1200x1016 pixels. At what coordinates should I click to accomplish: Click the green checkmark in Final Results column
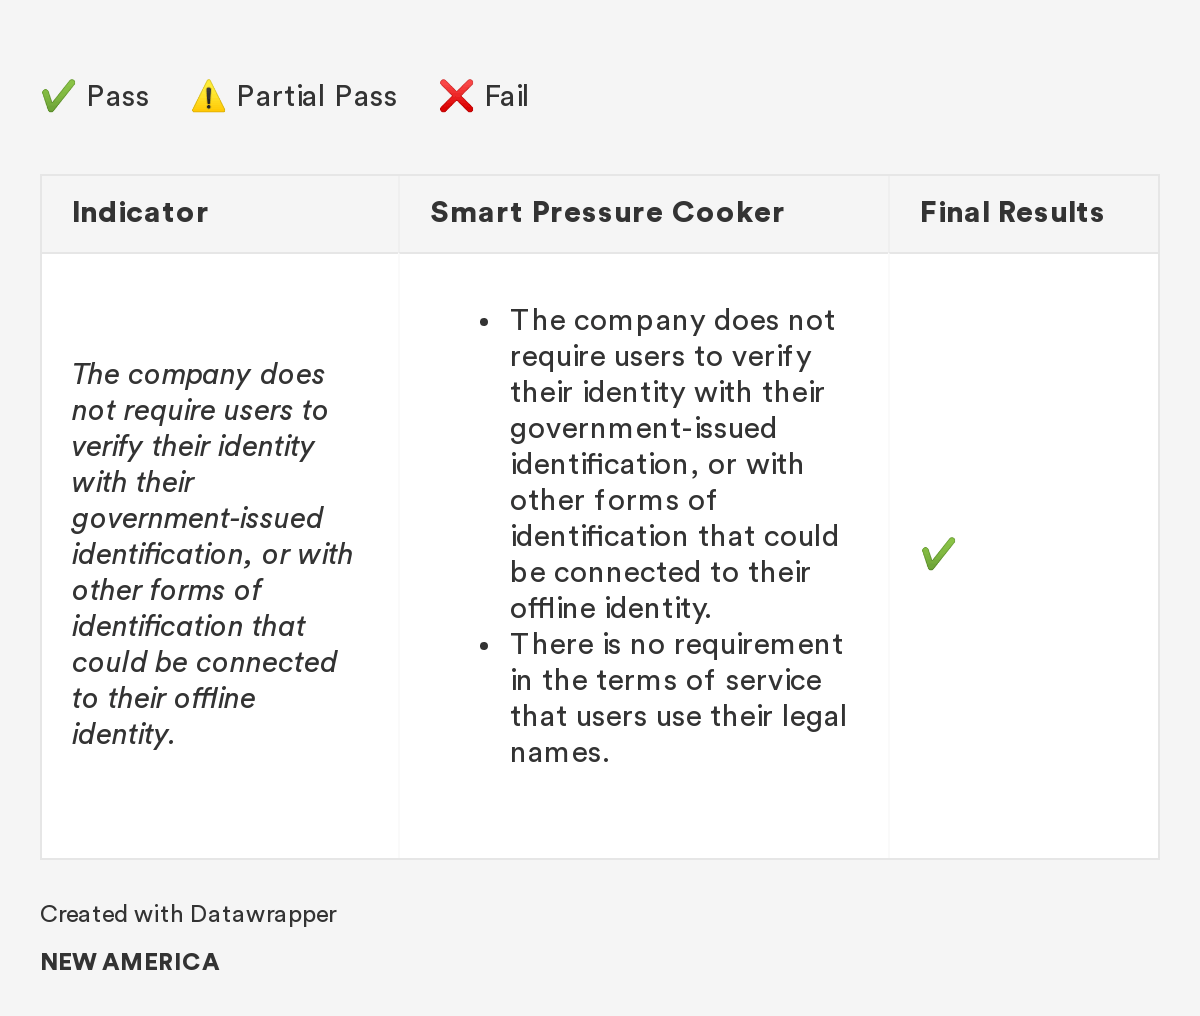pos(938,554)
